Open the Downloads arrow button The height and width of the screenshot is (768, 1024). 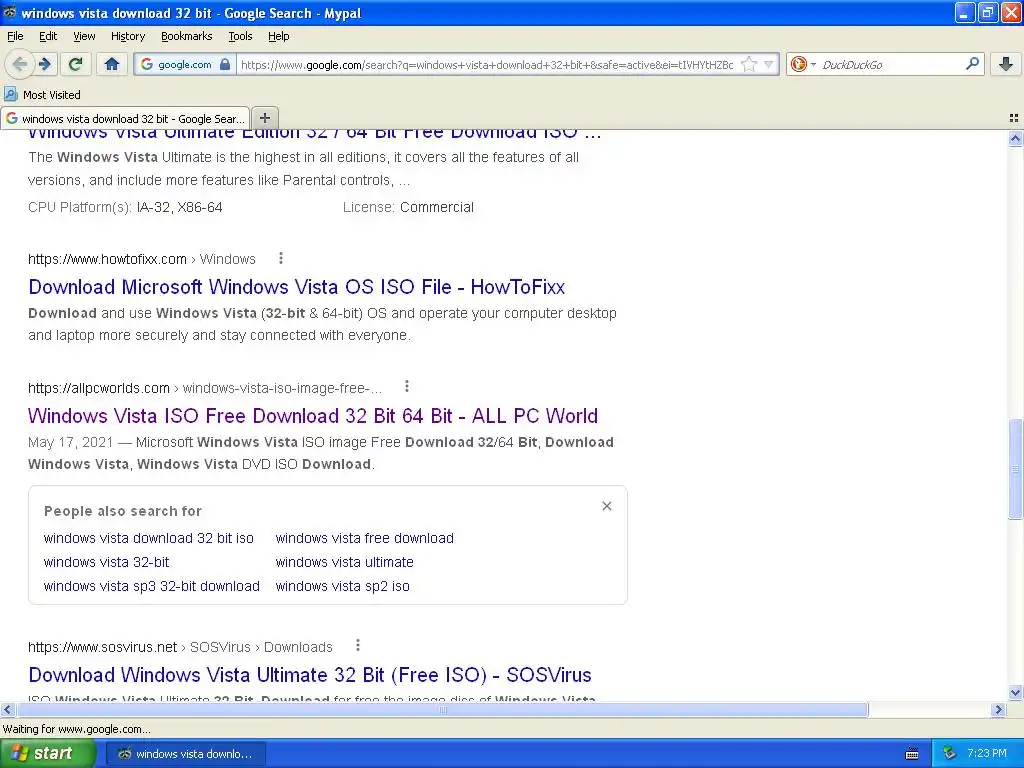1006,64
